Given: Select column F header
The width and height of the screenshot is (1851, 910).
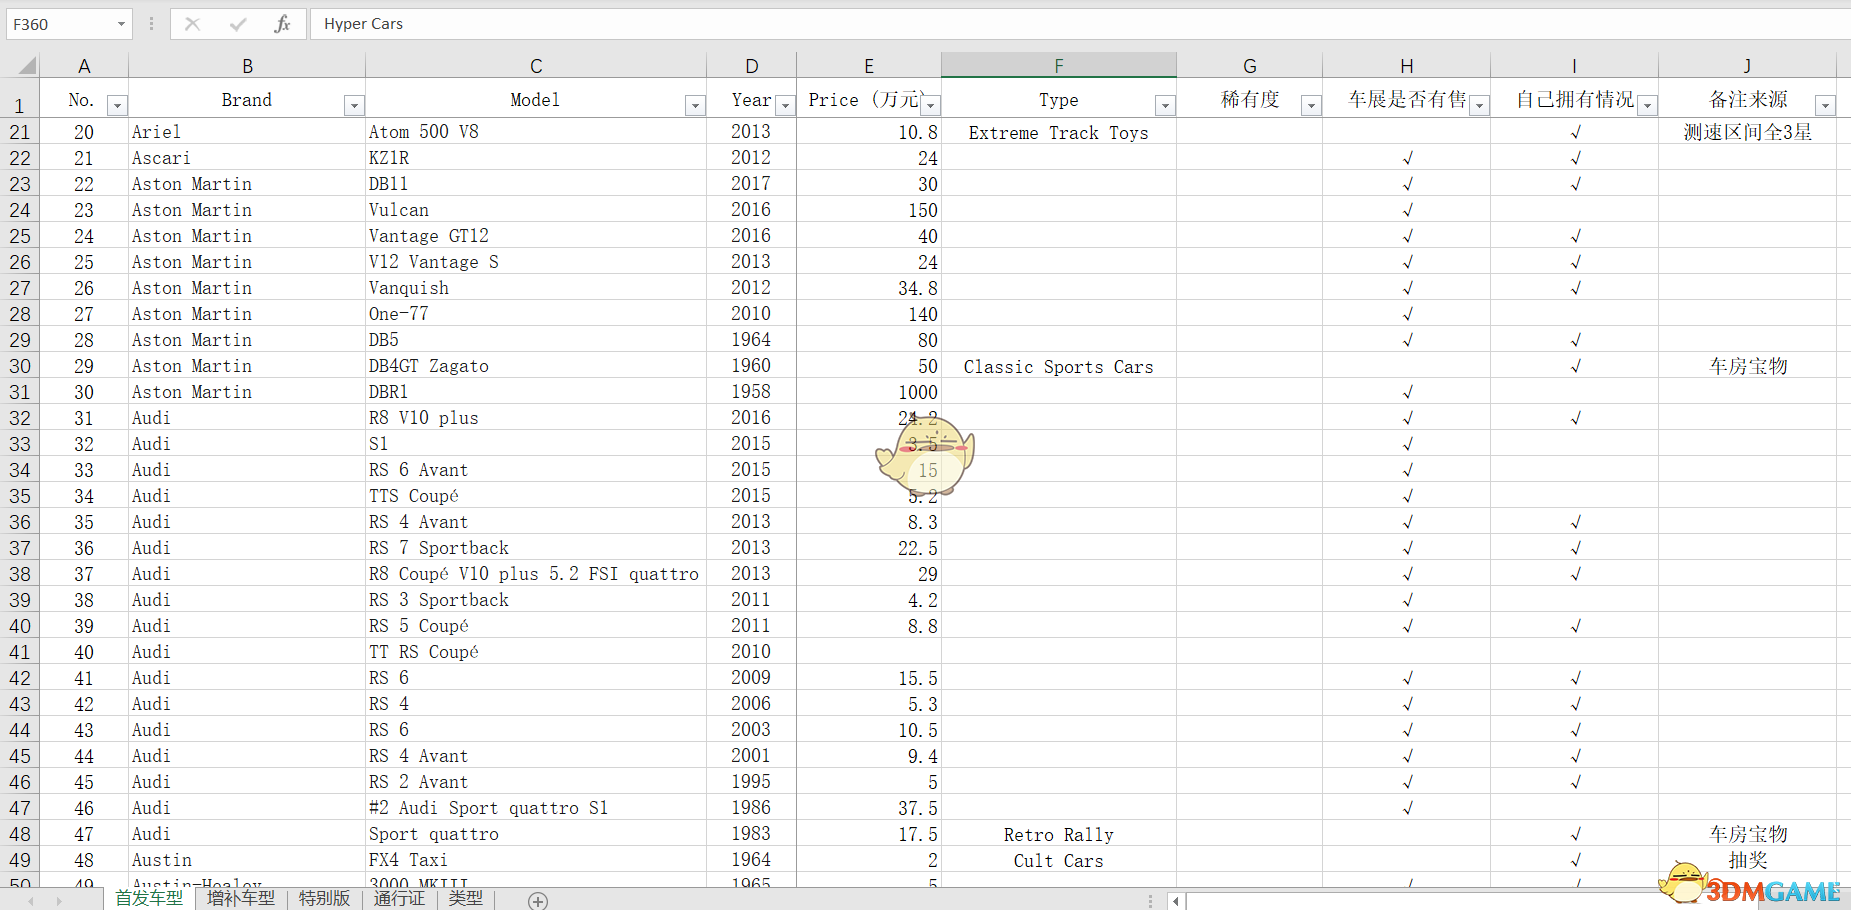Looking at the screenshot, I should [x=1059, y=66].
